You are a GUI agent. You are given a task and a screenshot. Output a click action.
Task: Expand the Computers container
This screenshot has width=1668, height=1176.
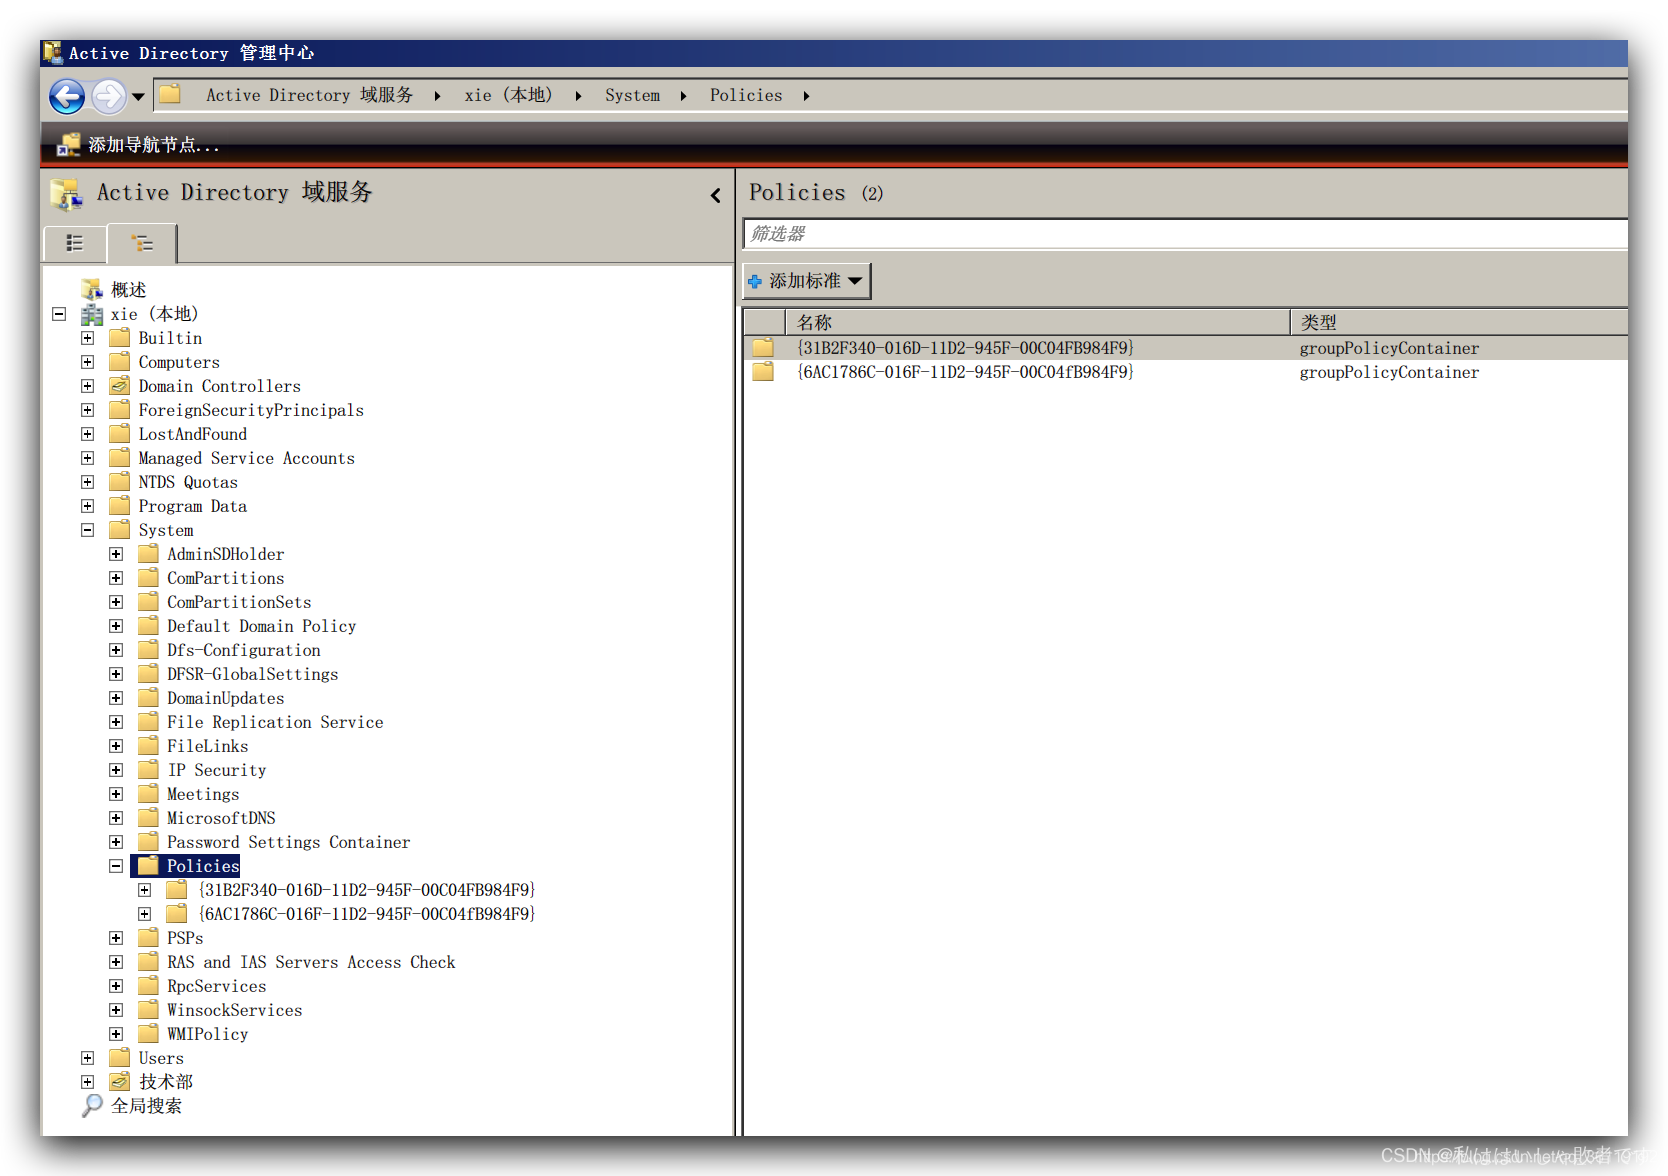[x=88, y=362]
